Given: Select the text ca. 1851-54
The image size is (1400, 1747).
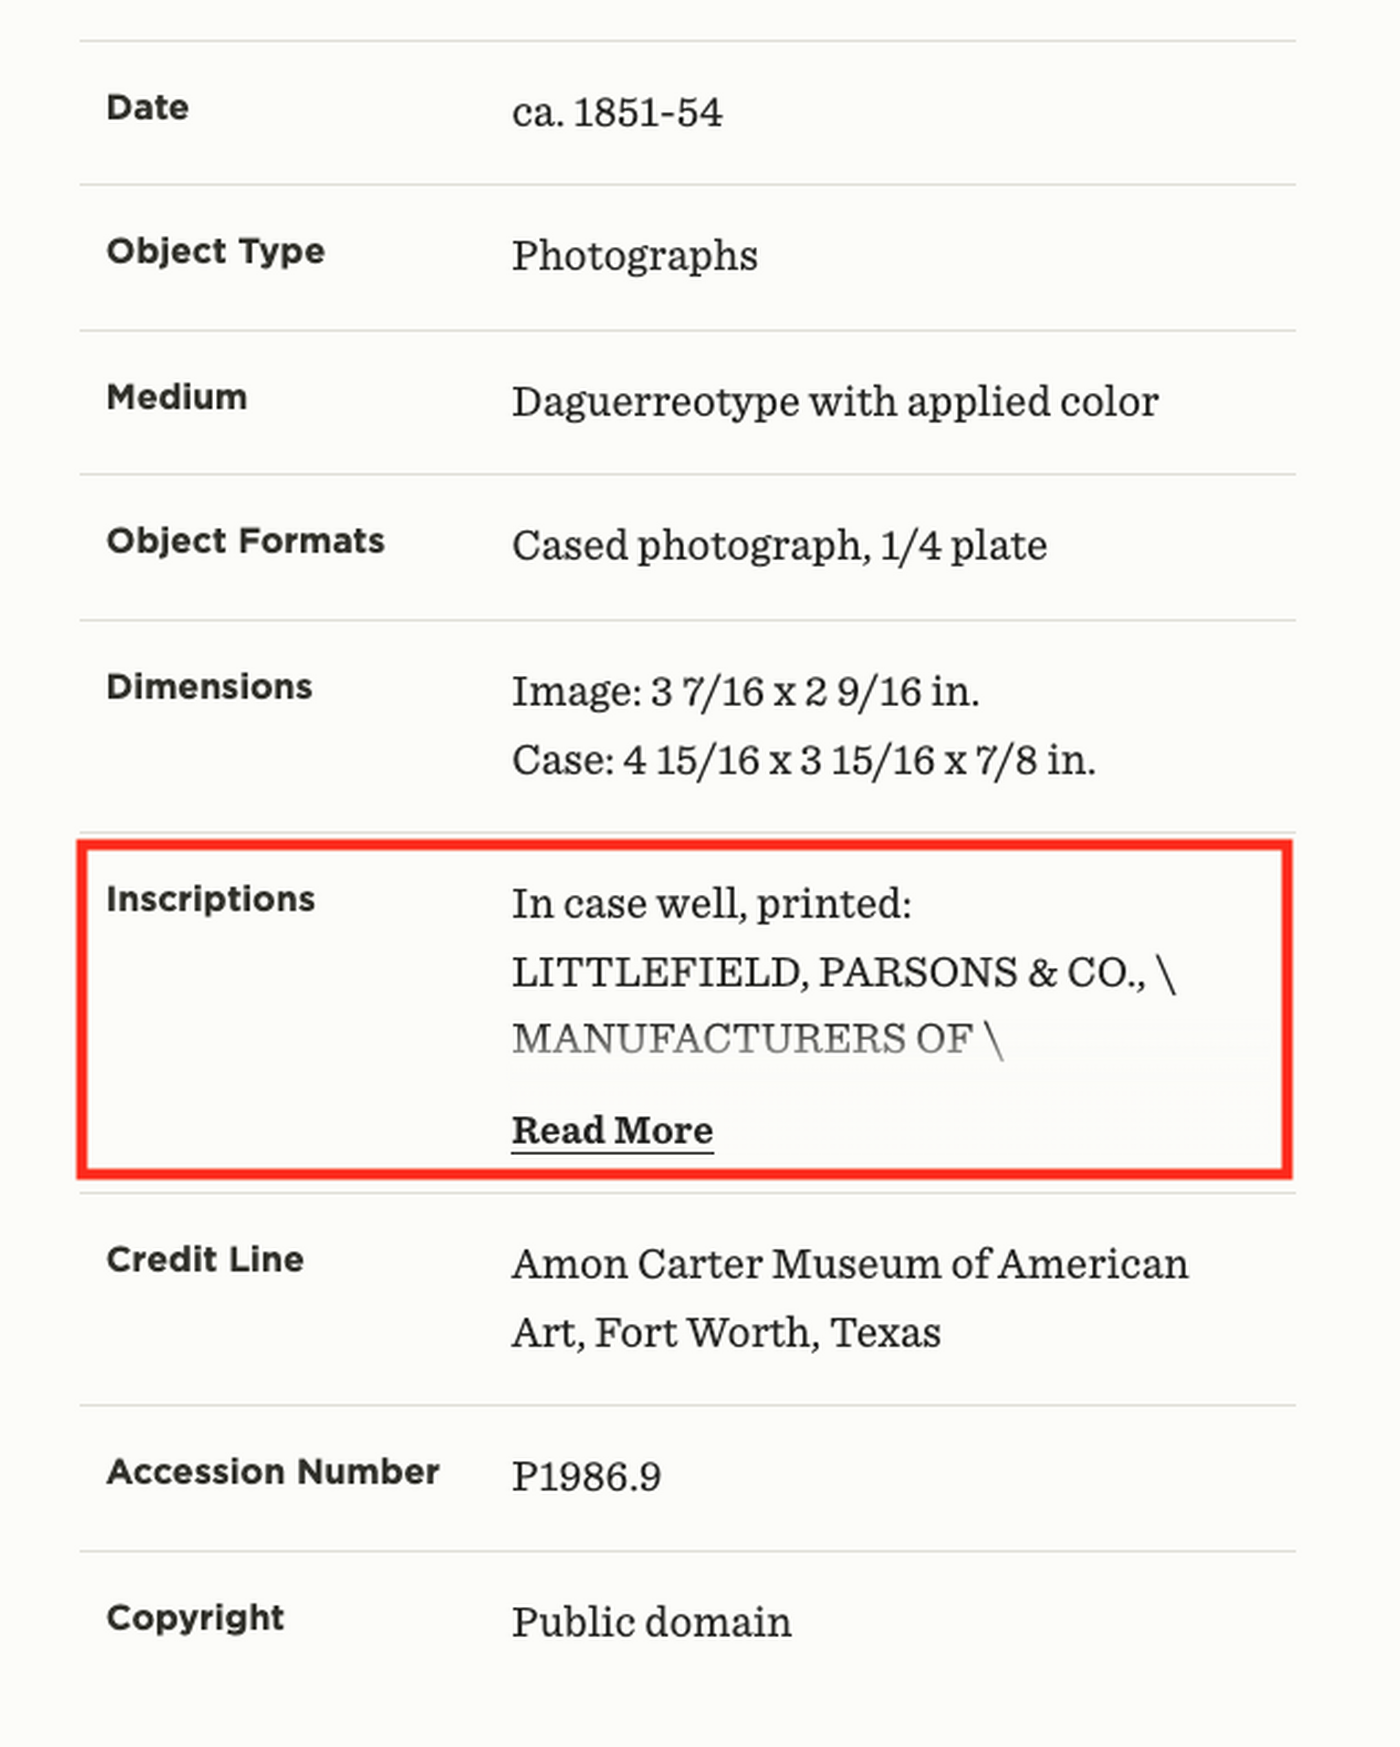Looking at the screenshot, I should tap(617, 112).
